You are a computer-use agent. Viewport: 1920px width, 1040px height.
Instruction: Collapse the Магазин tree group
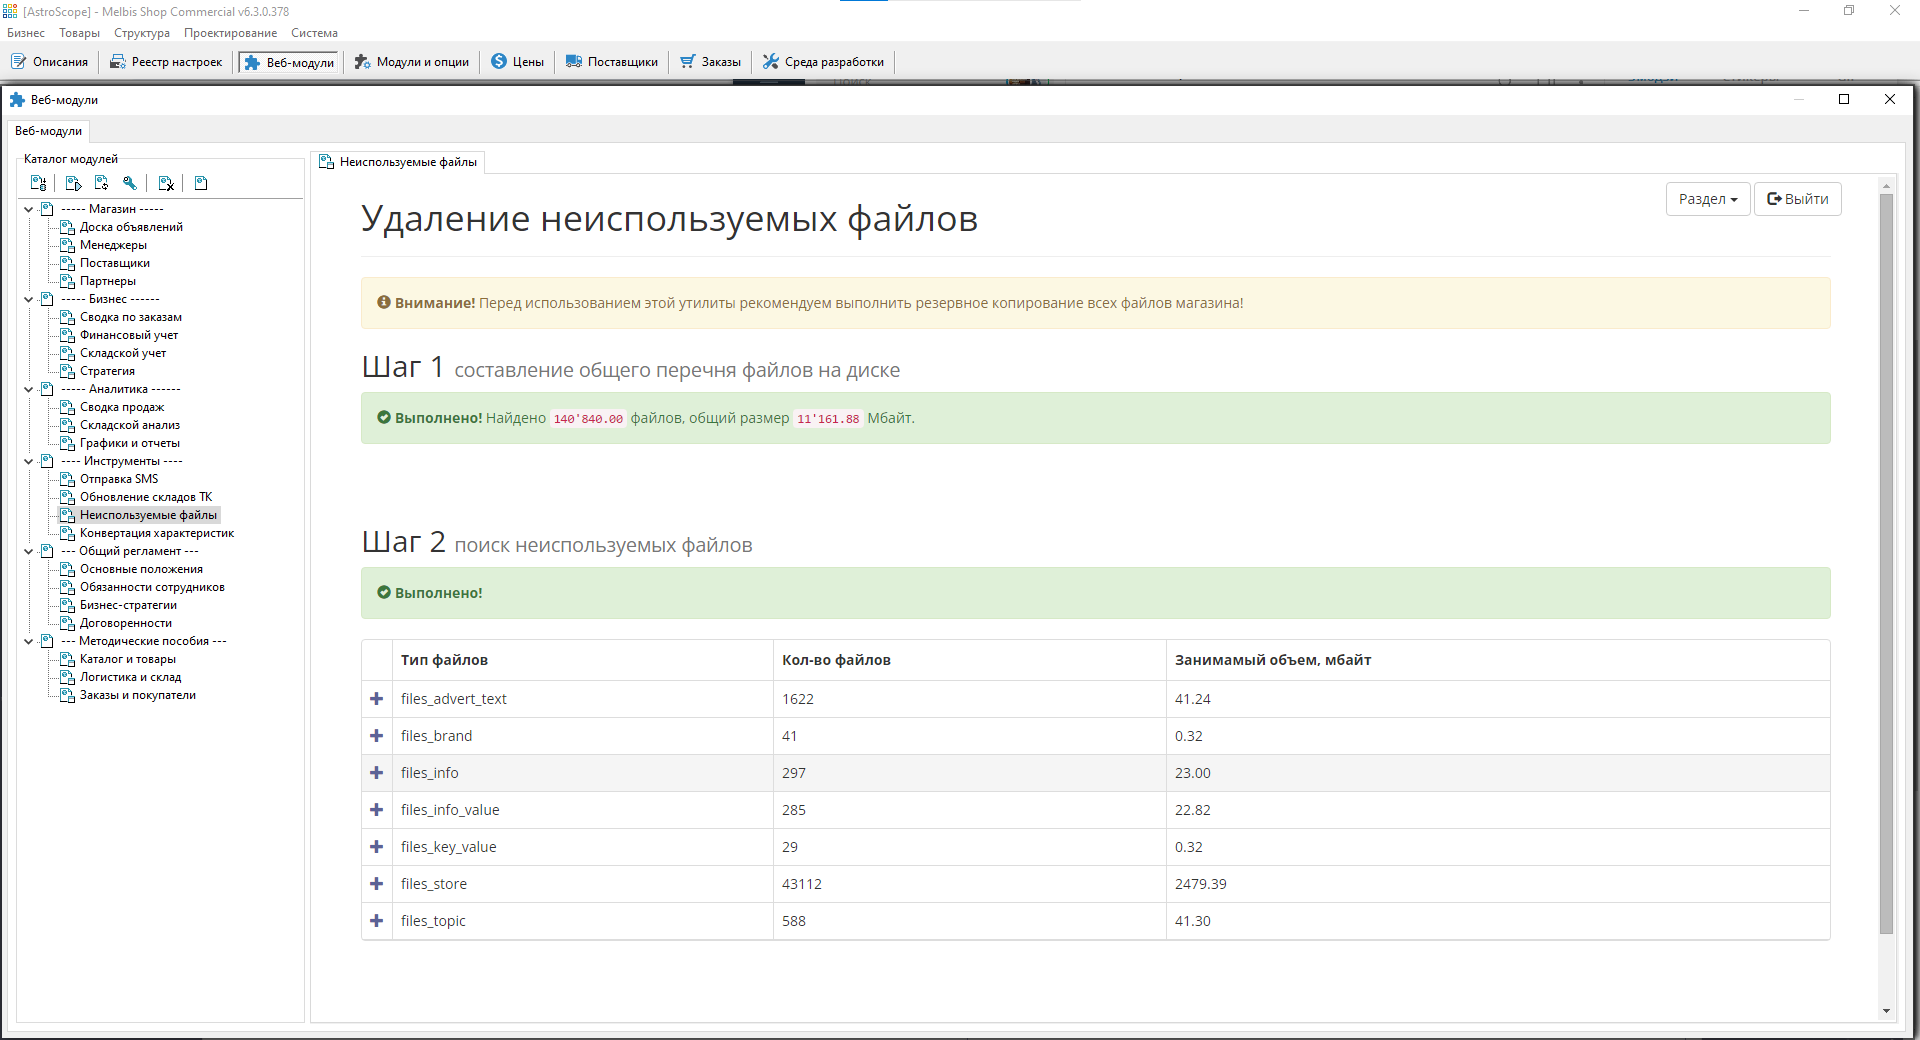(29, 209)
